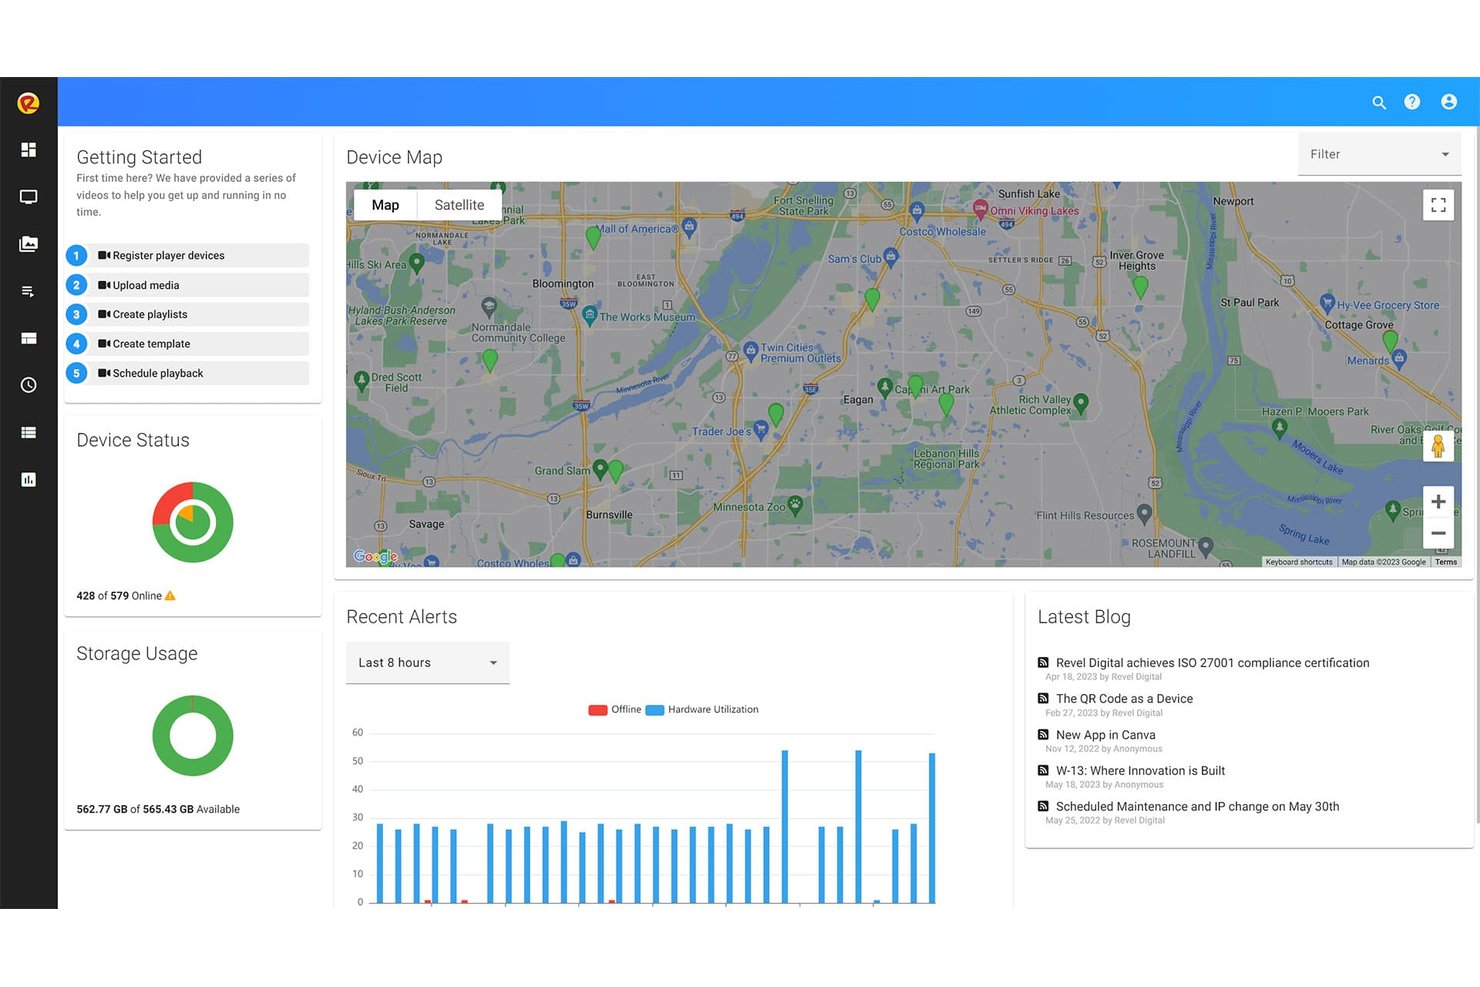Open the schedules clock icon in sidebar
The height and width of the screenshot is (987, 1480).
(x=28, y=385)
